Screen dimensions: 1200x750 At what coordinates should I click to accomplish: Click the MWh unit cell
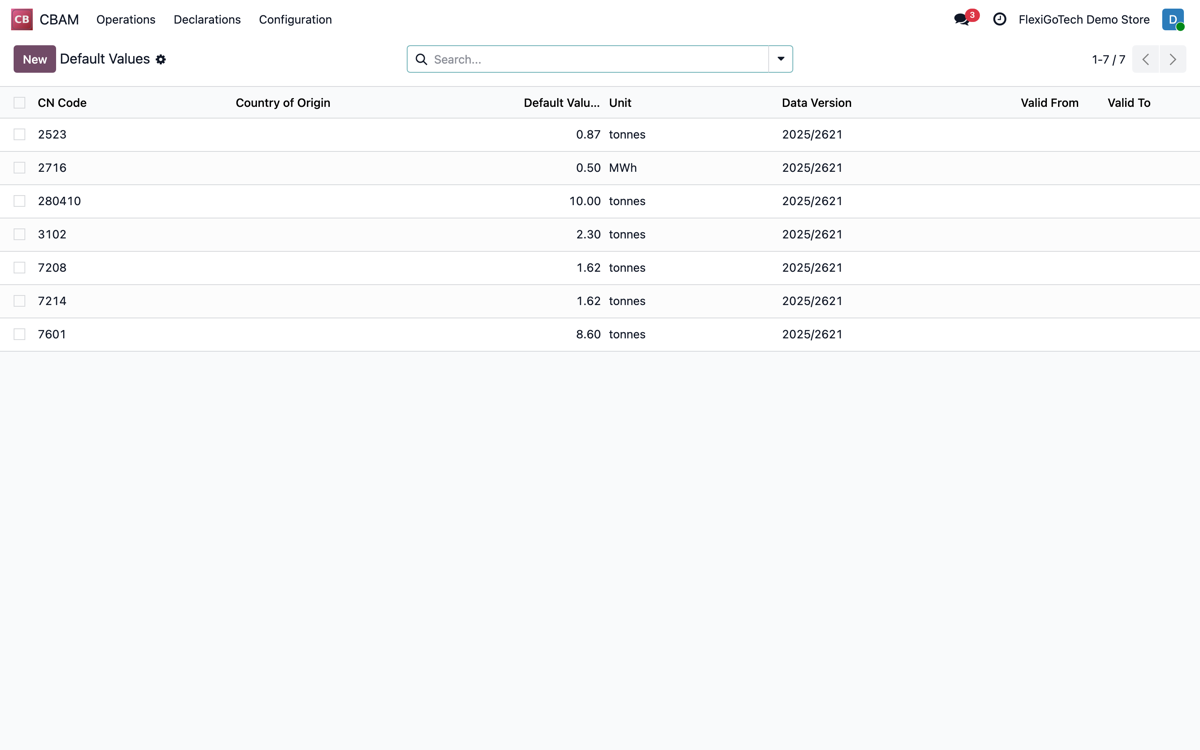coord(623,168)
